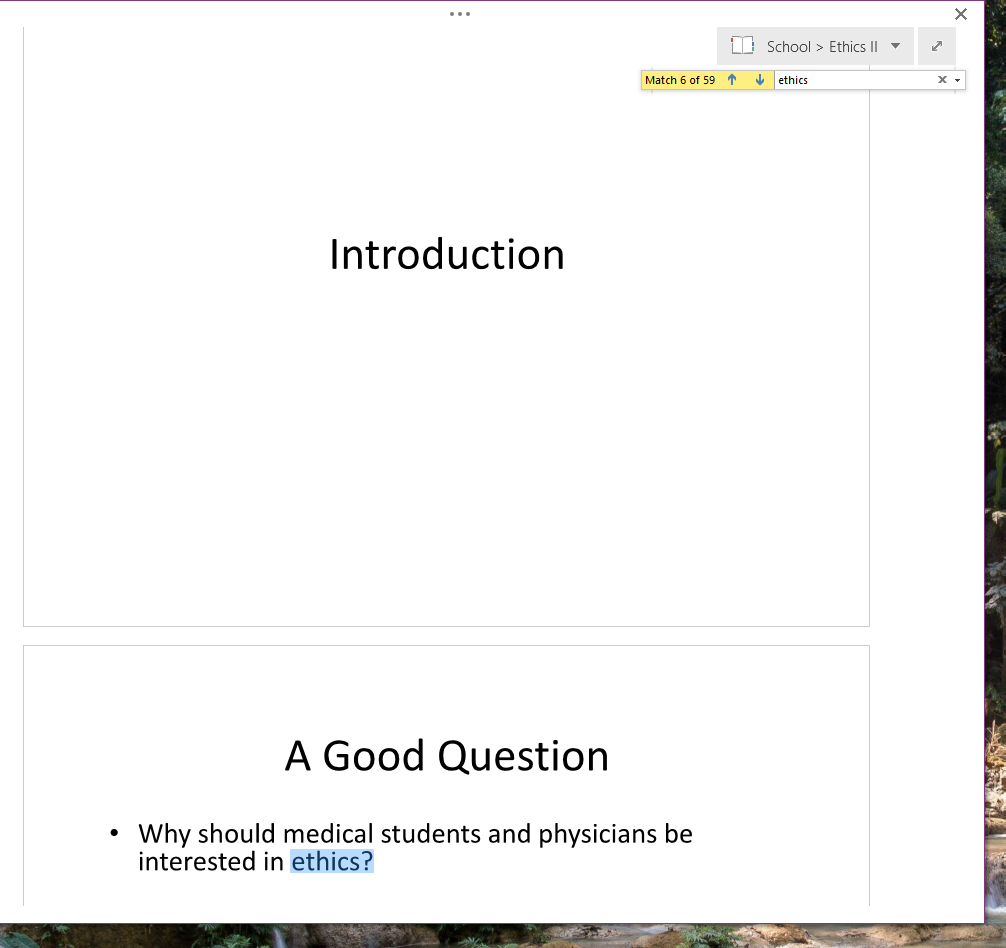Close the OneNote window
Image resolution: width=1006 pixels, height=948 pixels.
coord(960,14)
